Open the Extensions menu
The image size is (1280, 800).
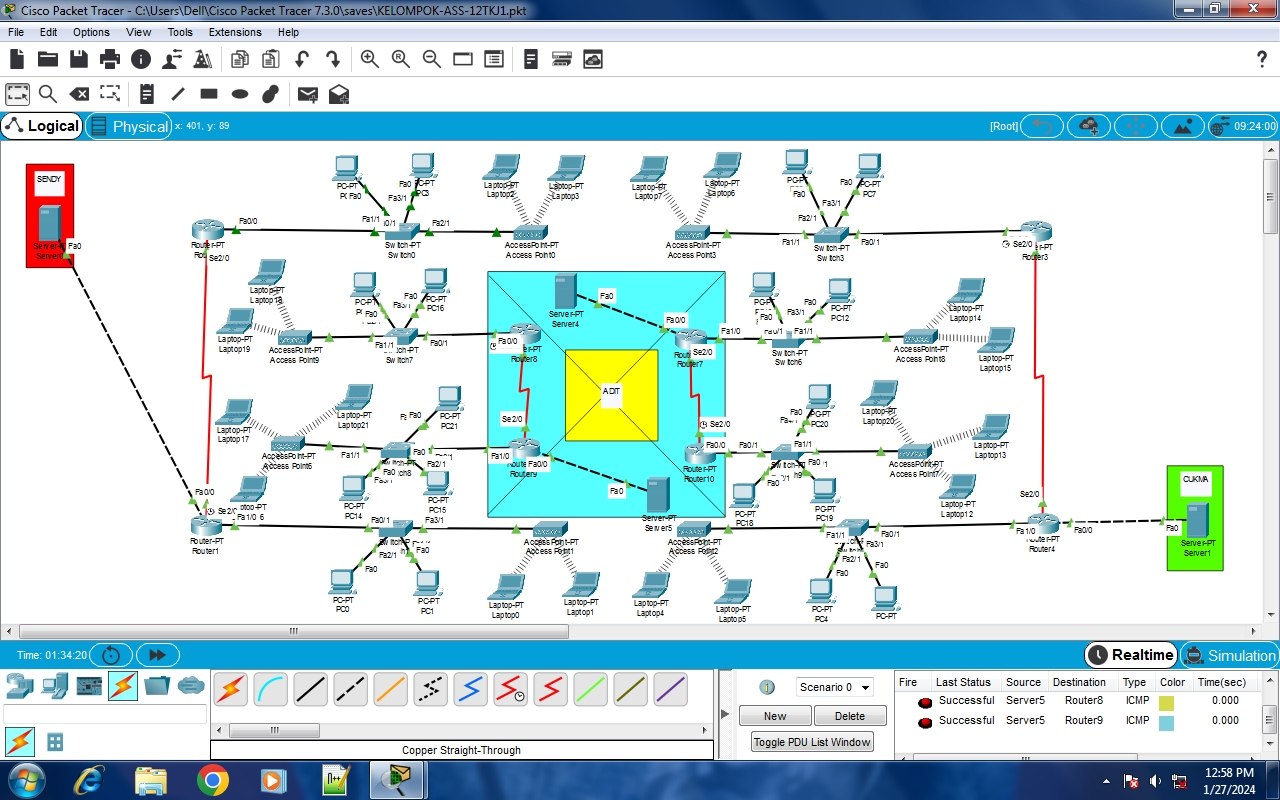pos(235,32)
